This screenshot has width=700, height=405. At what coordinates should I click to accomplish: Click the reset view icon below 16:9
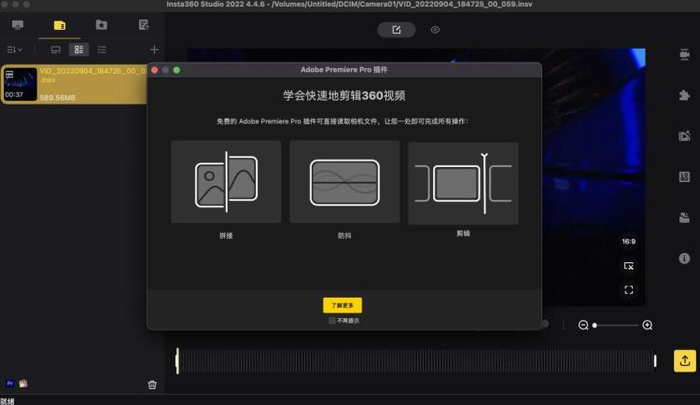click(629, 266)
